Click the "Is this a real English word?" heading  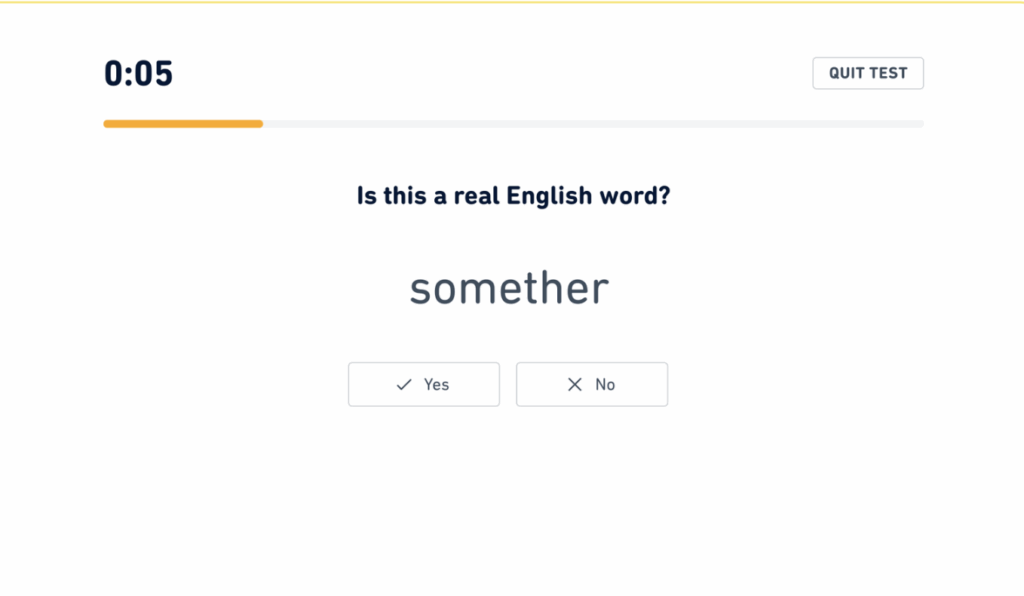(513, 196)
